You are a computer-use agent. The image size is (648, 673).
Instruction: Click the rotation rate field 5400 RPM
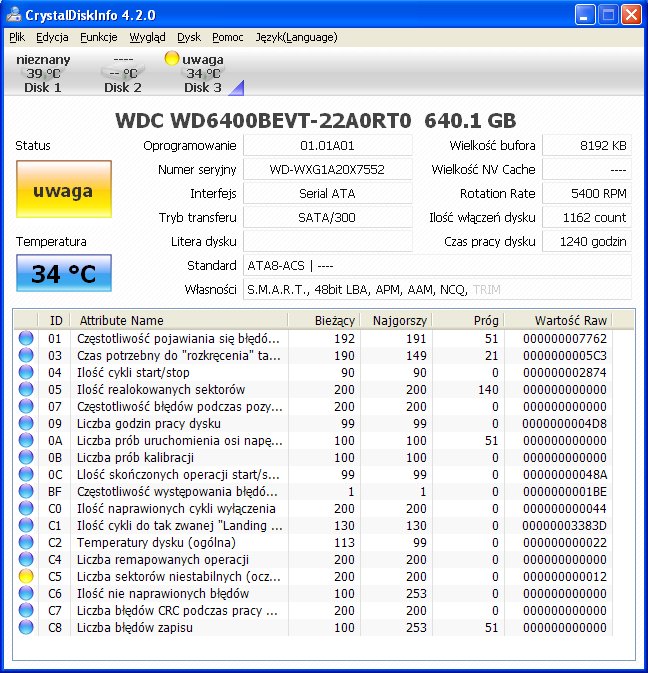[x=587, y=194]
